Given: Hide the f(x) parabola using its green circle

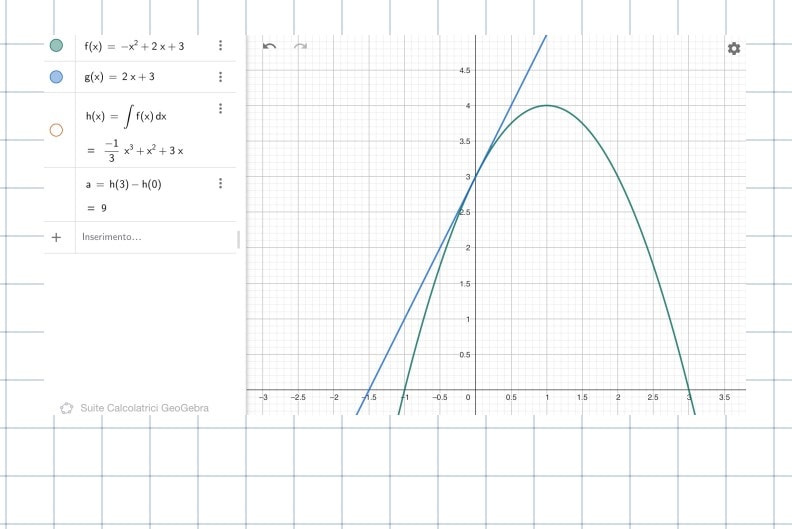Looking at the screenshot, I should (x=56, y=46).
